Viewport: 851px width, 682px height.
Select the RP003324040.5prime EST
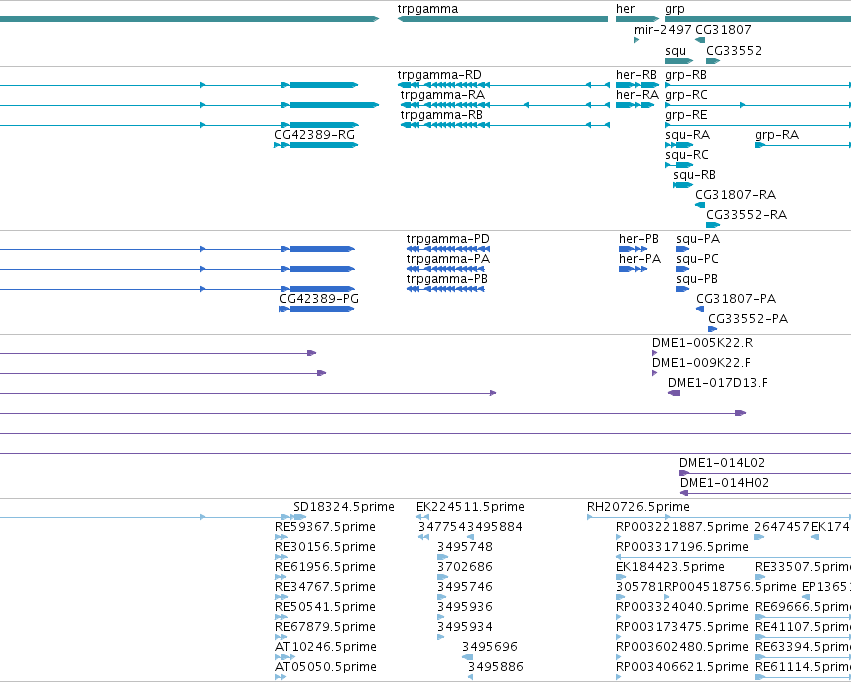(619, 617)
